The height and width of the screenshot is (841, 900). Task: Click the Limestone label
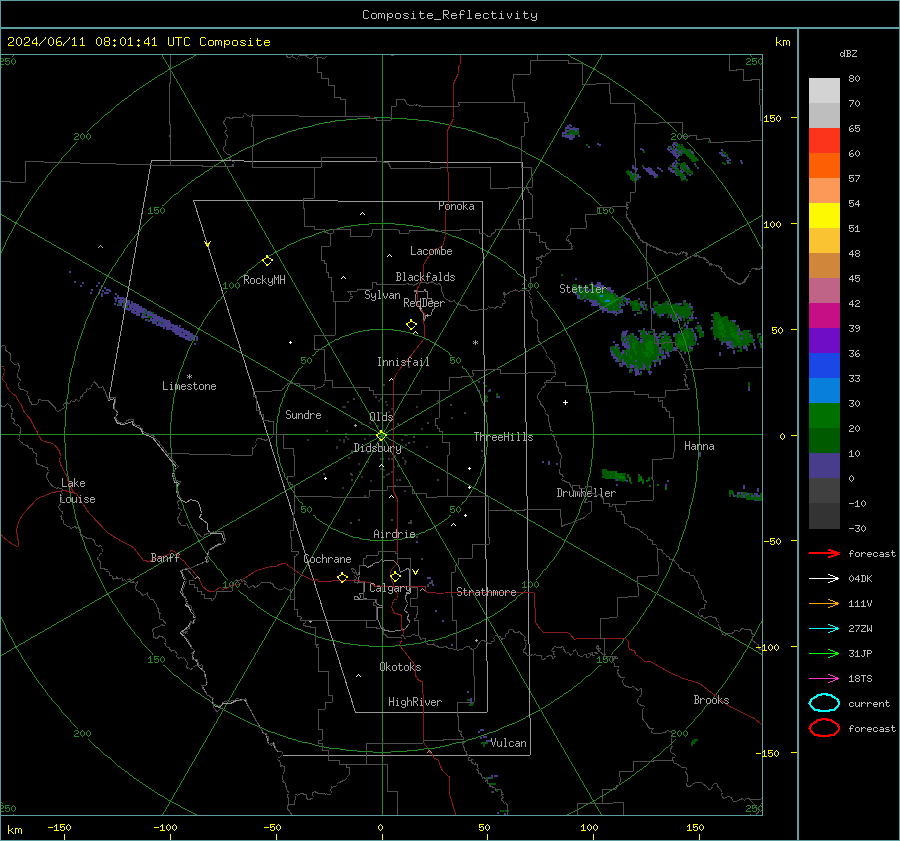coord(189,386)
